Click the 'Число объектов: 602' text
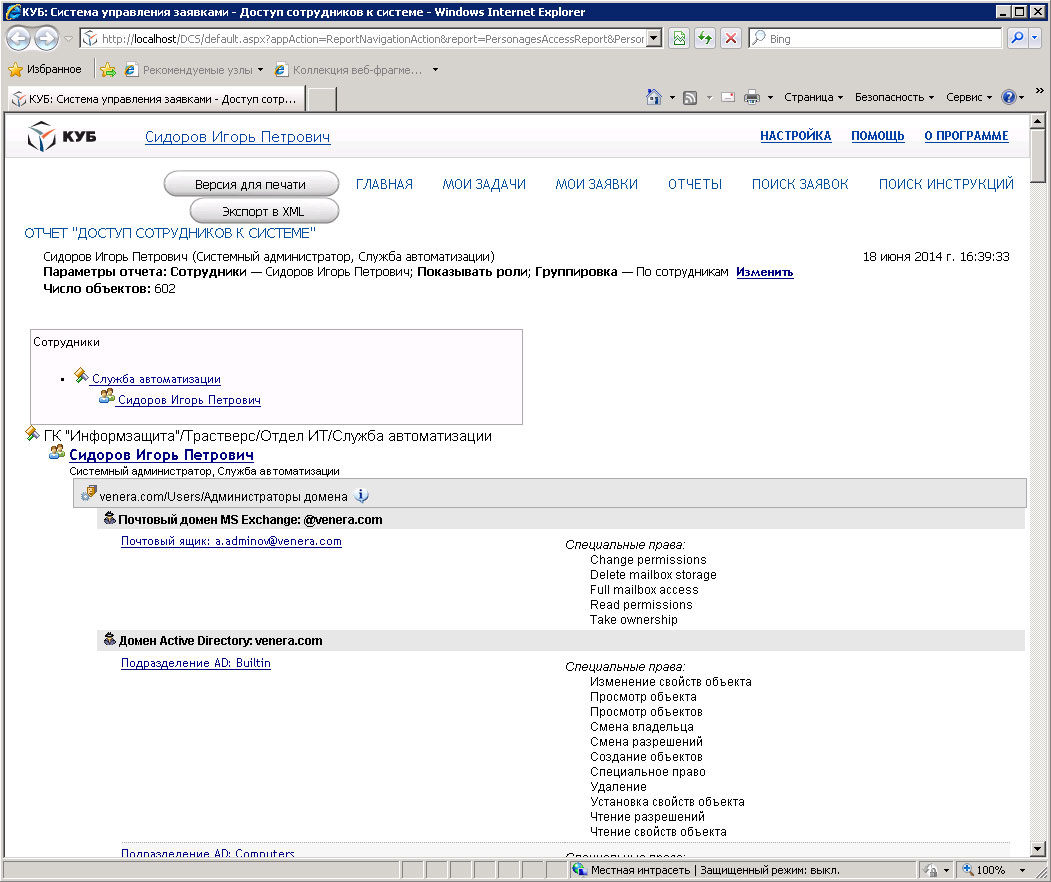Screen dimensions: 1051x882 click(109, 289)
